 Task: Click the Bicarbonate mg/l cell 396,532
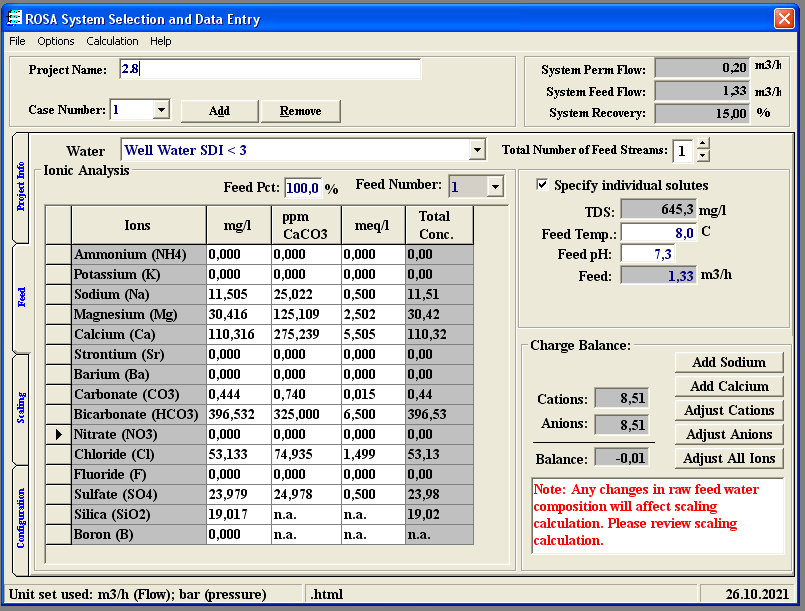(x=239, y=414)
